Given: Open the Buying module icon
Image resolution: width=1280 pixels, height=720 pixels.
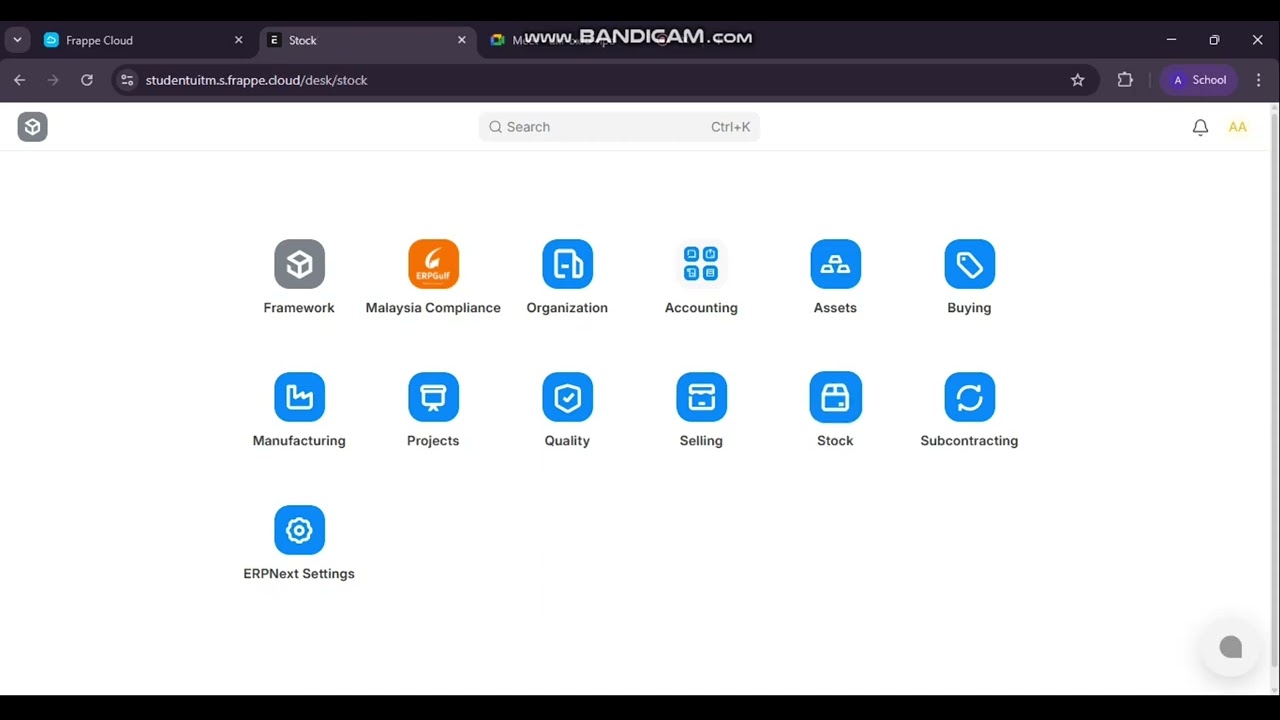Looking at the screenshot, I should click(x=969, y=264).
